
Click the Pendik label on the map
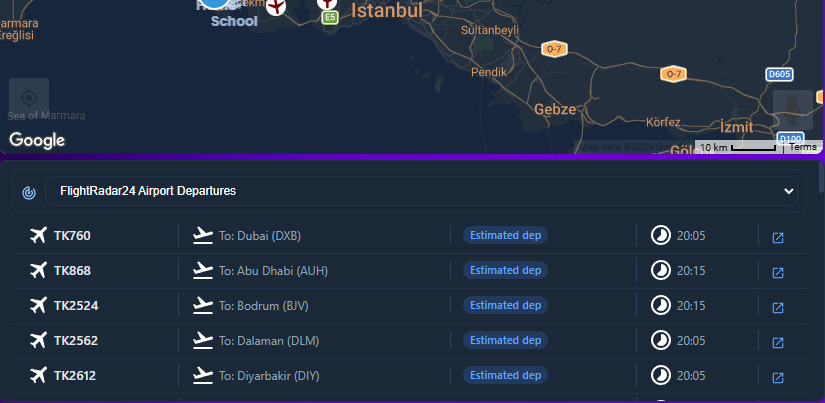[x=489, y=72]
